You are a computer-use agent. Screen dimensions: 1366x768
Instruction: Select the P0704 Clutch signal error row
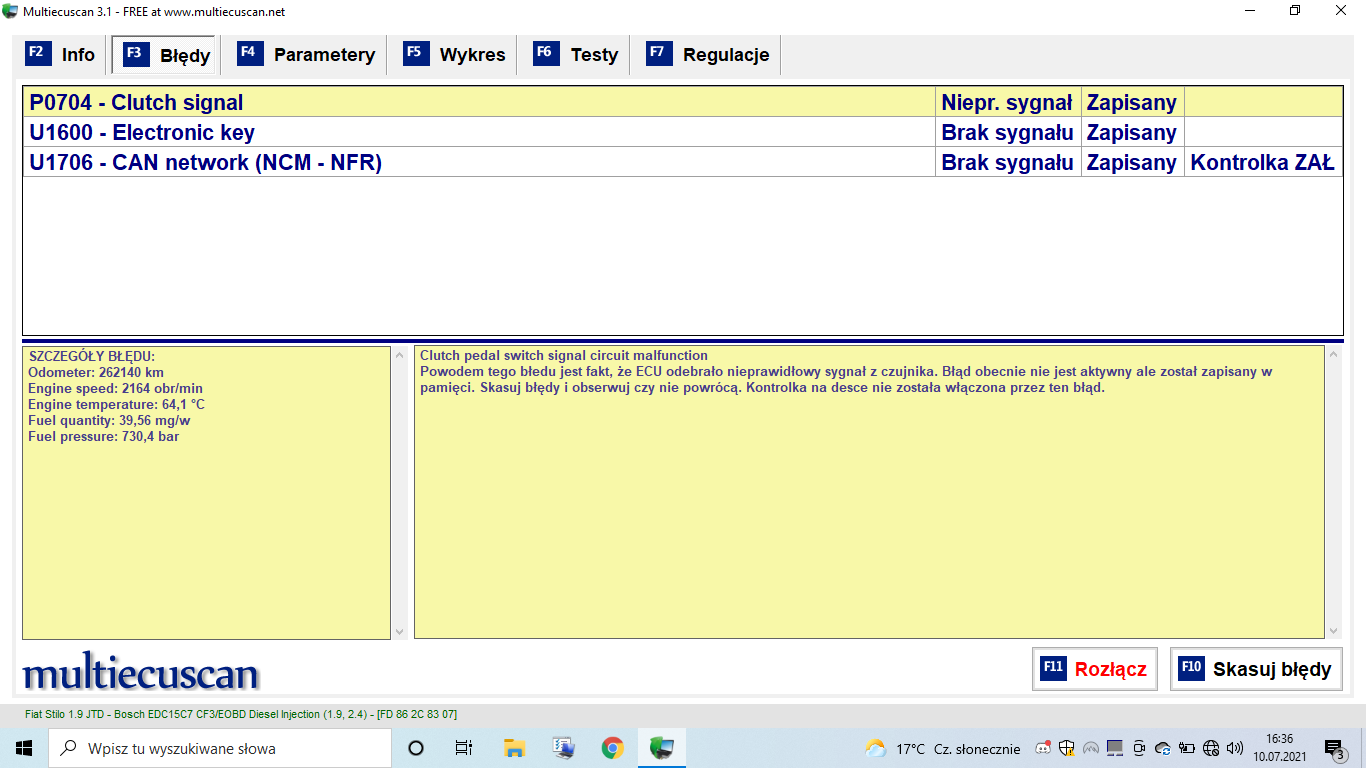click(683, 102)
